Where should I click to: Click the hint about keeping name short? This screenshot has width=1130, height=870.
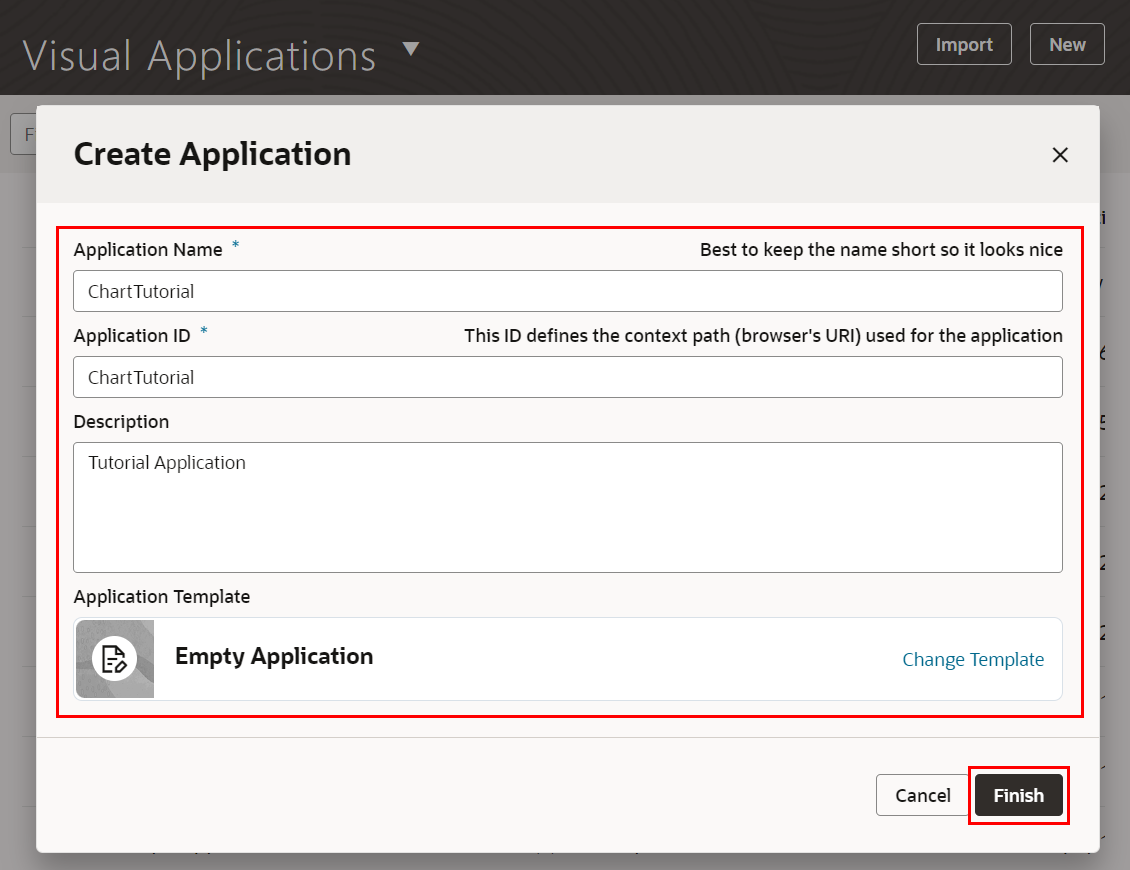[880, 250]
